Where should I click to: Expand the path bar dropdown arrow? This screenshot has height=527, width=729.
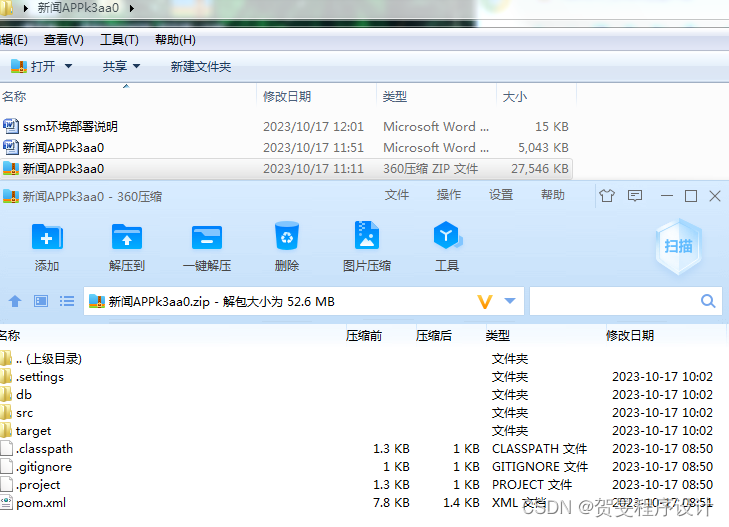(510, 301)
